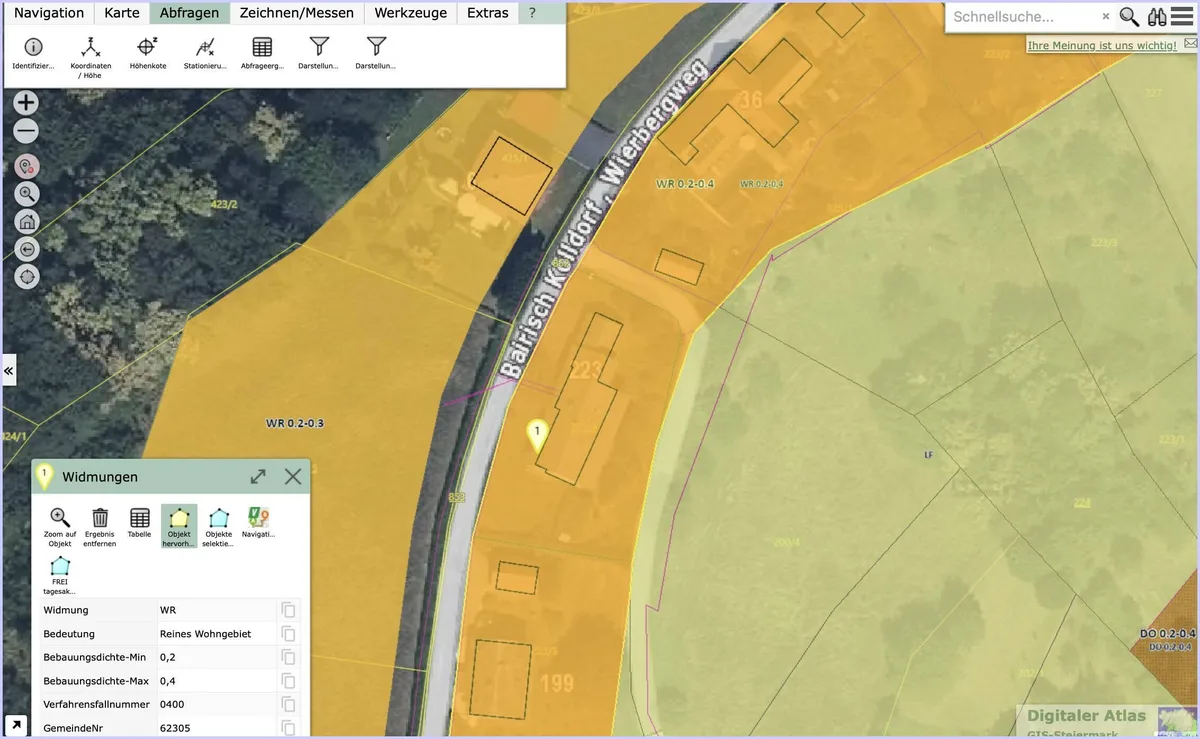
Task: Switch to the Zeichnen/Messen tab
Action: (x=297, y=13)
